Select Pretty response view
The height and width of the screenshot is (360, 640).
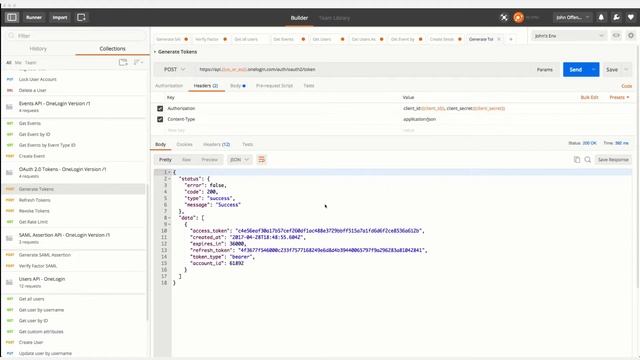pos(165,160)
